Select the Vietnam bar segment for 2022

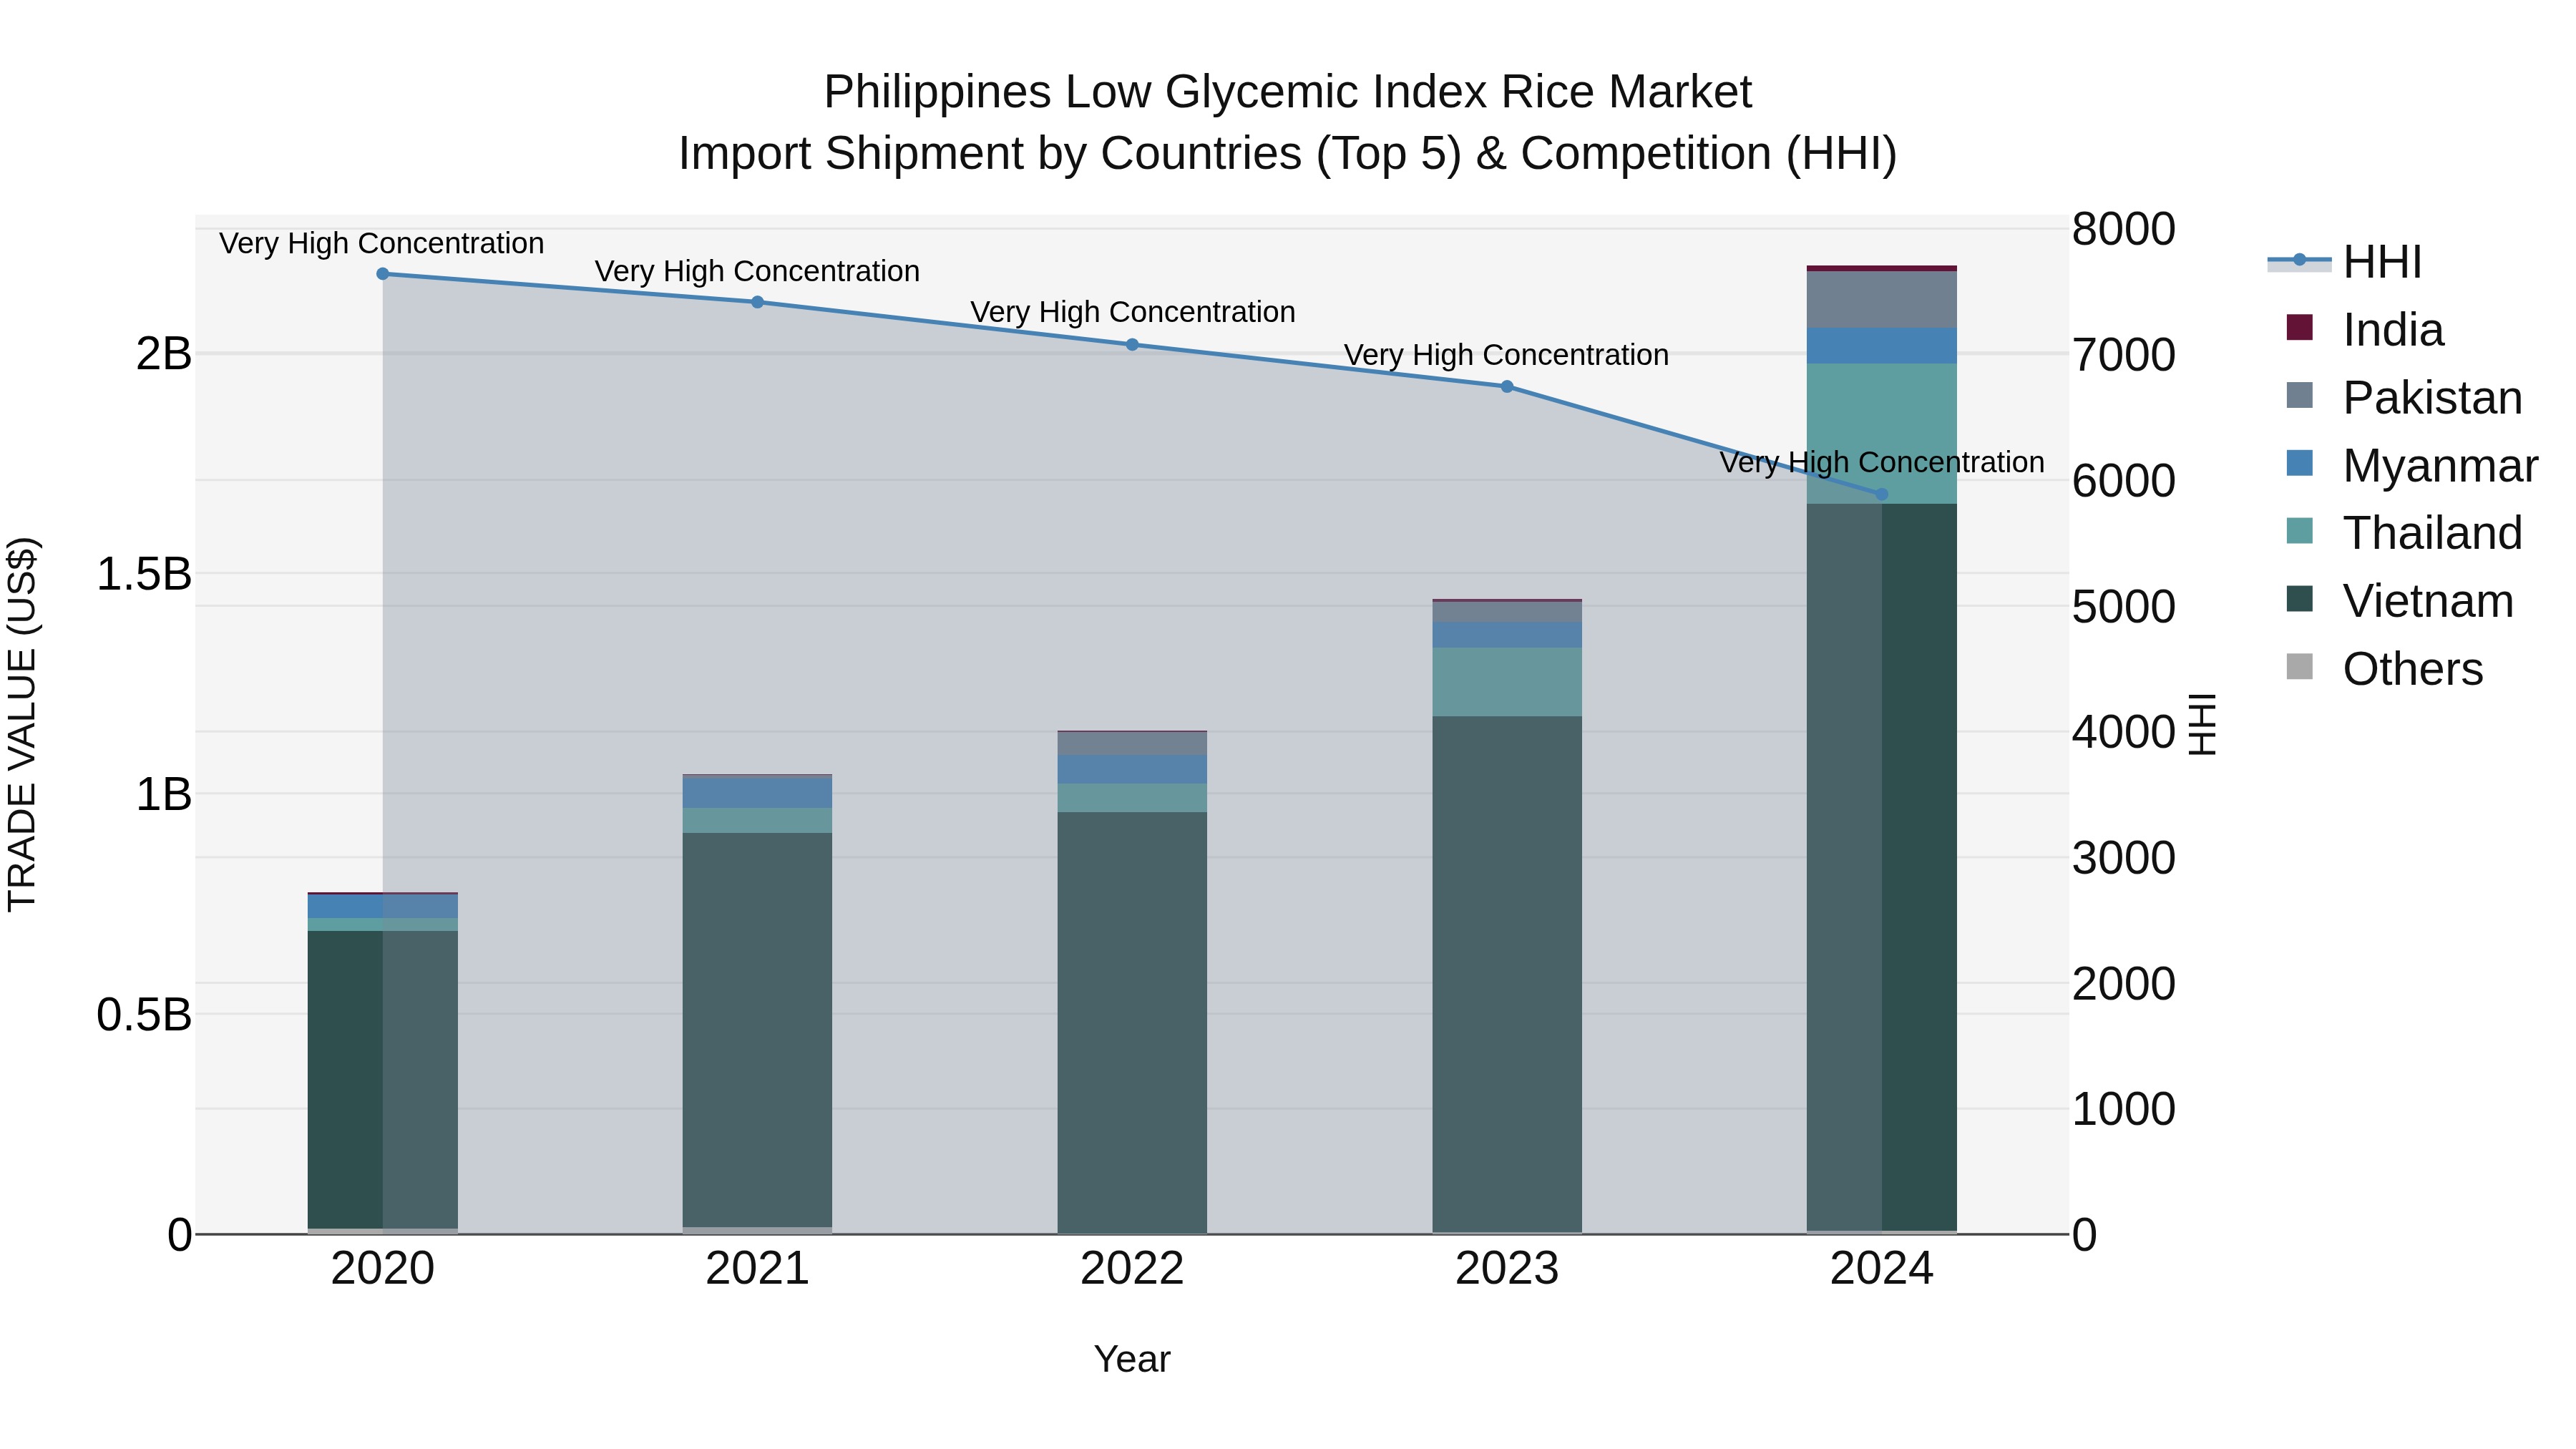pyautogui.click(x=1132, y=1022)
